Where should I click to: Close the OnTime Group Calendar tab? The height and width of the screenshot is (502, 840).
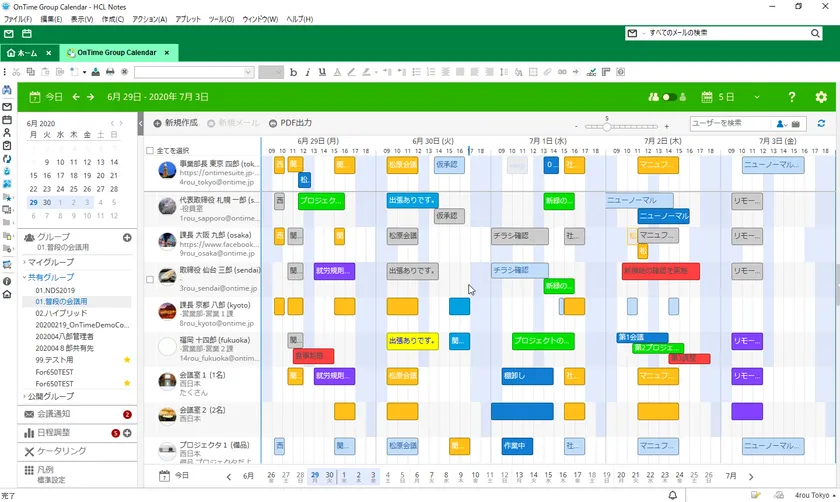[x=167, y=53]
